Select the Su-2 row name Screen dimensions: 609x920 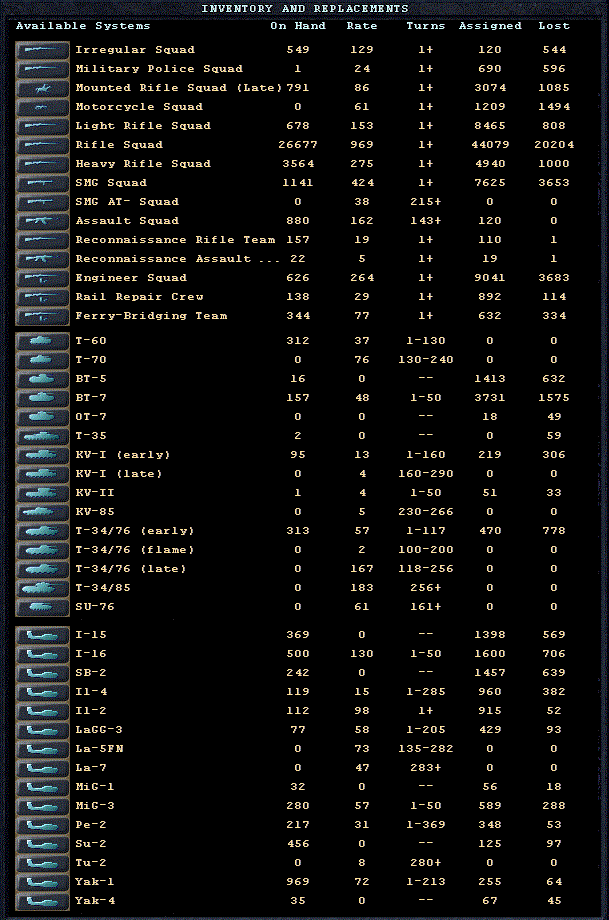click(91, 844)
